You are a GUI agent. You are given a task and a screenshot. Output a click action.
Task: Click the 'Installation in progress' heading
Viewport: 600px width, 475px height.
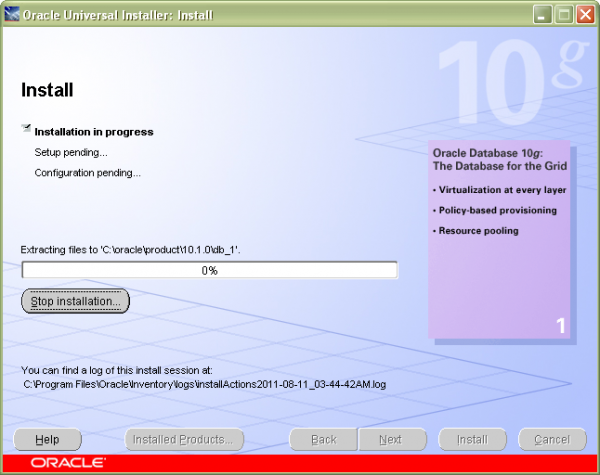click(94, 132)
